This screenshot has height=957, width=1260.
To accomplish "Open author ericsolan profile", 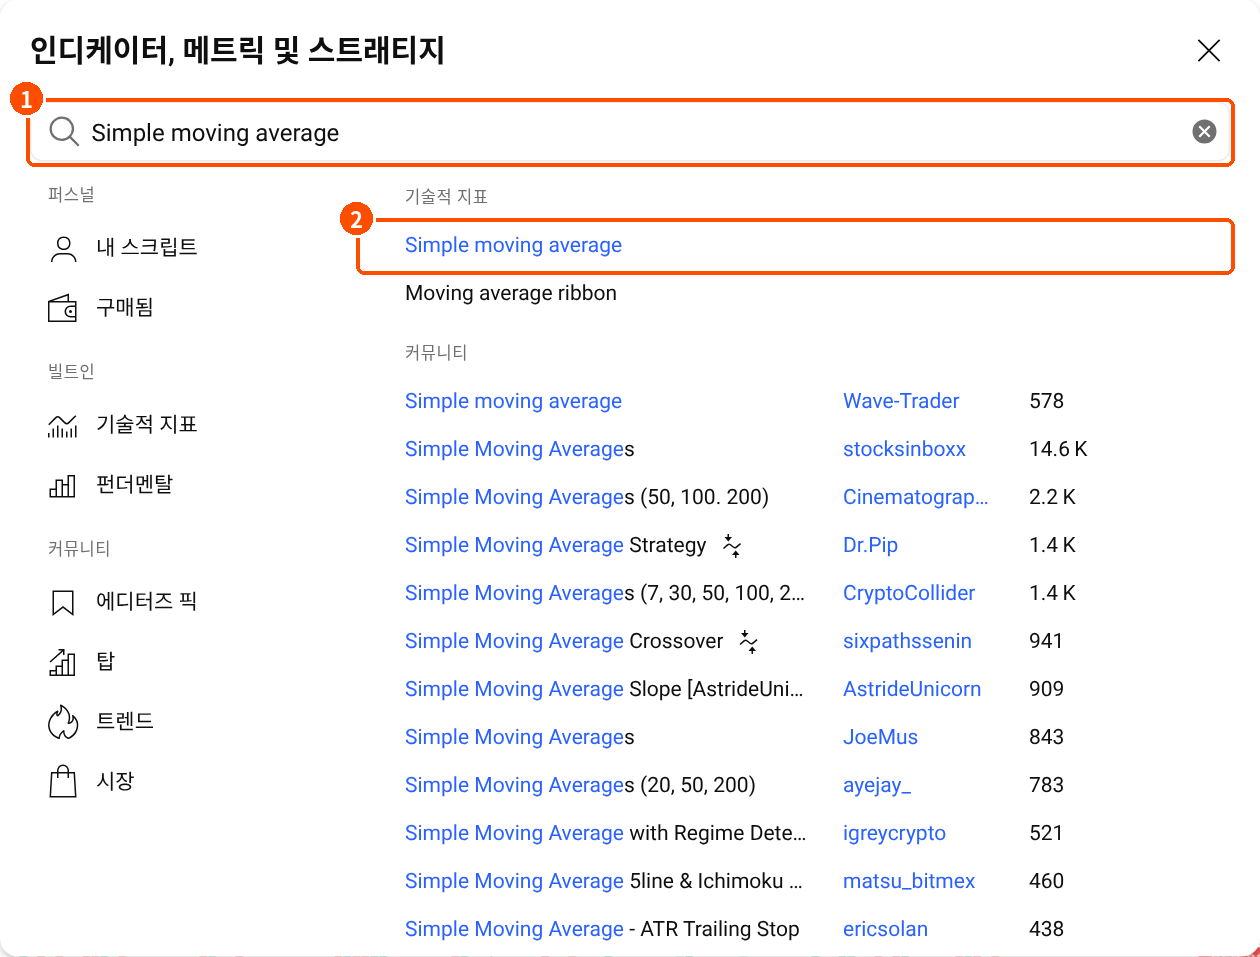I will [885, 929].
